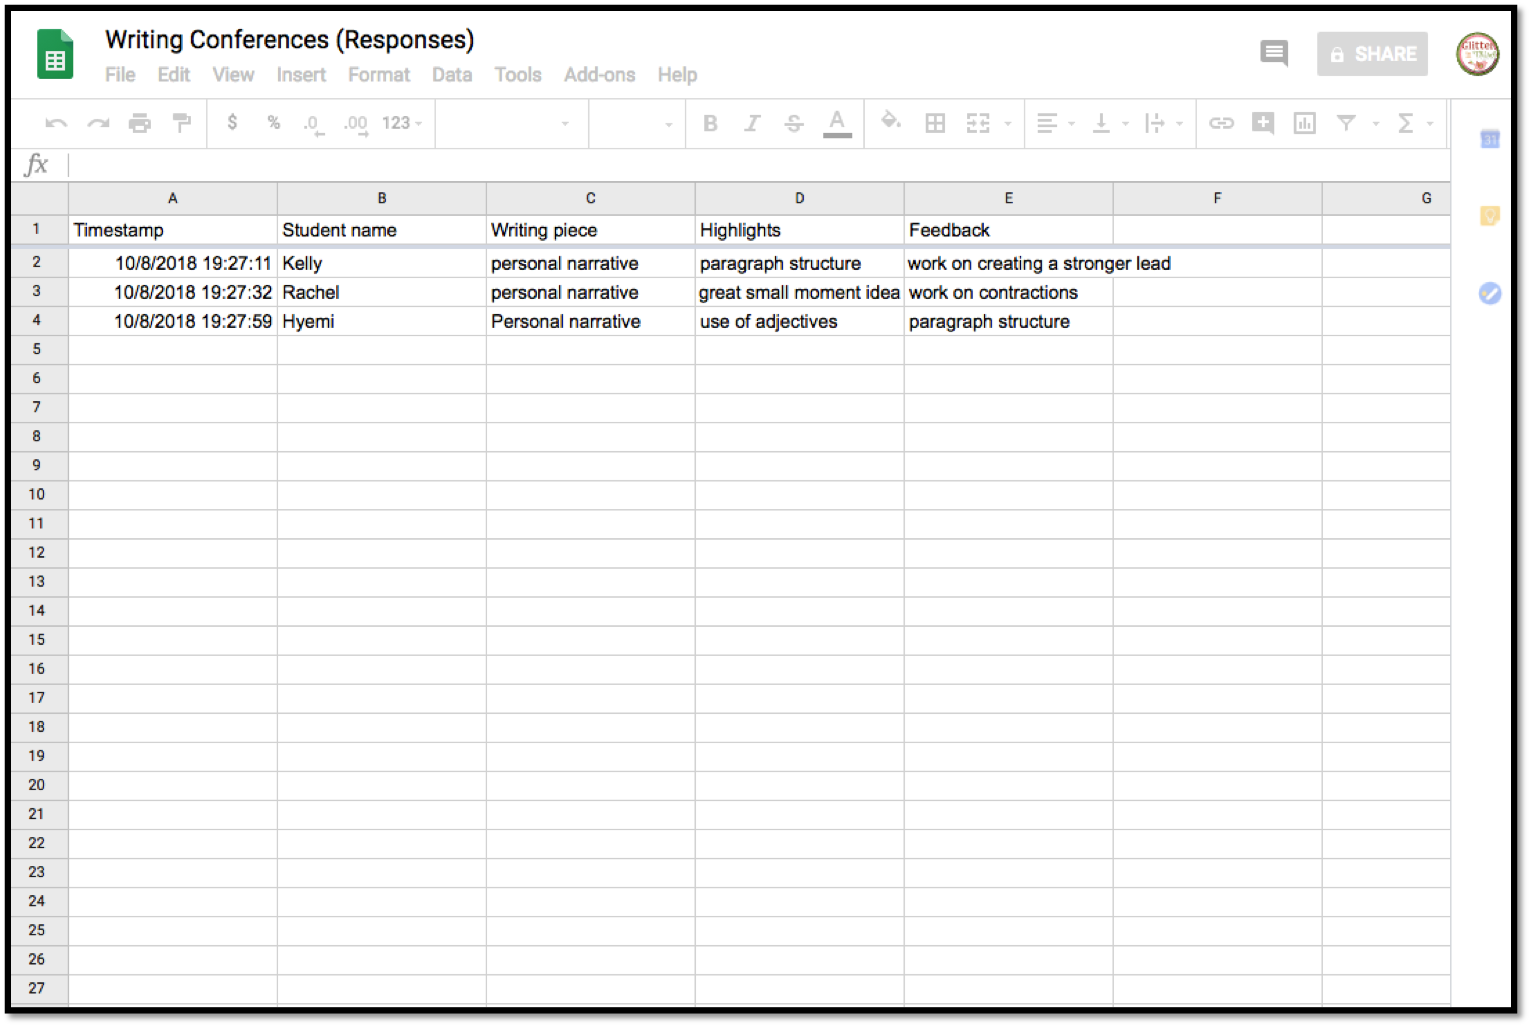
Task: Click the undo arrow
Action: tap(56, 123)
